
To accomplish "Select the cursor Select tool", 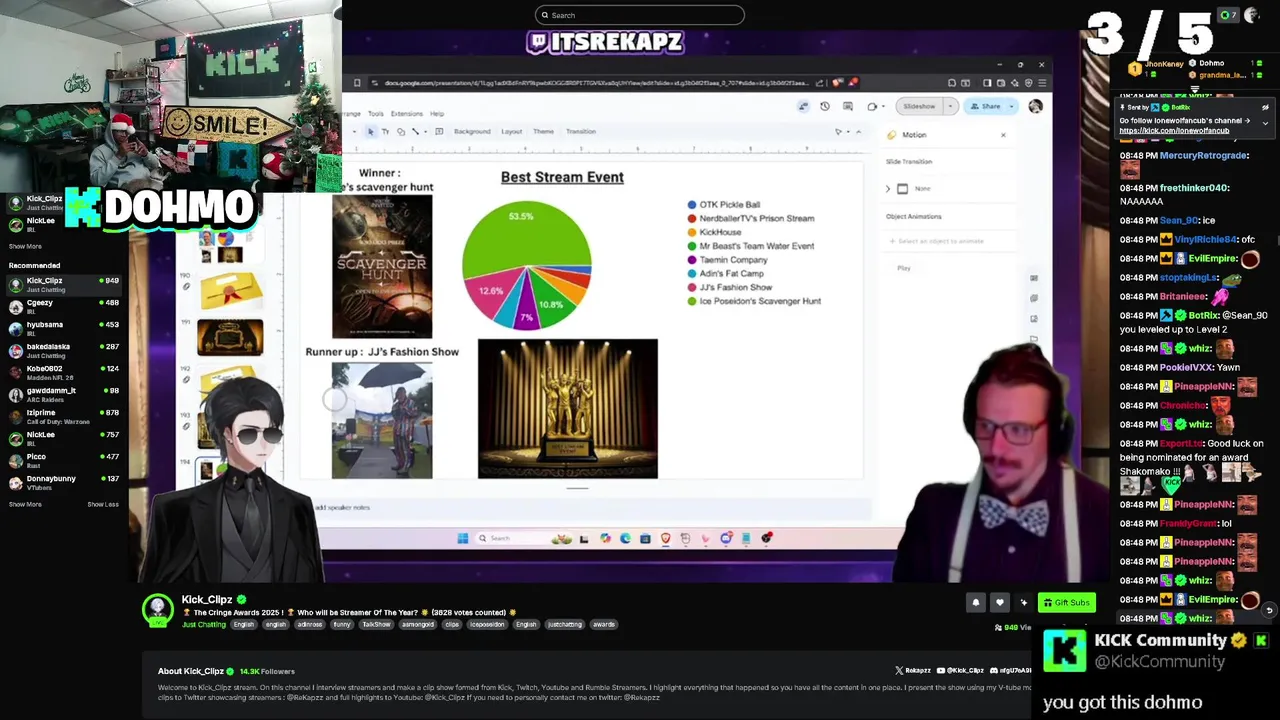I will (370, 132).
